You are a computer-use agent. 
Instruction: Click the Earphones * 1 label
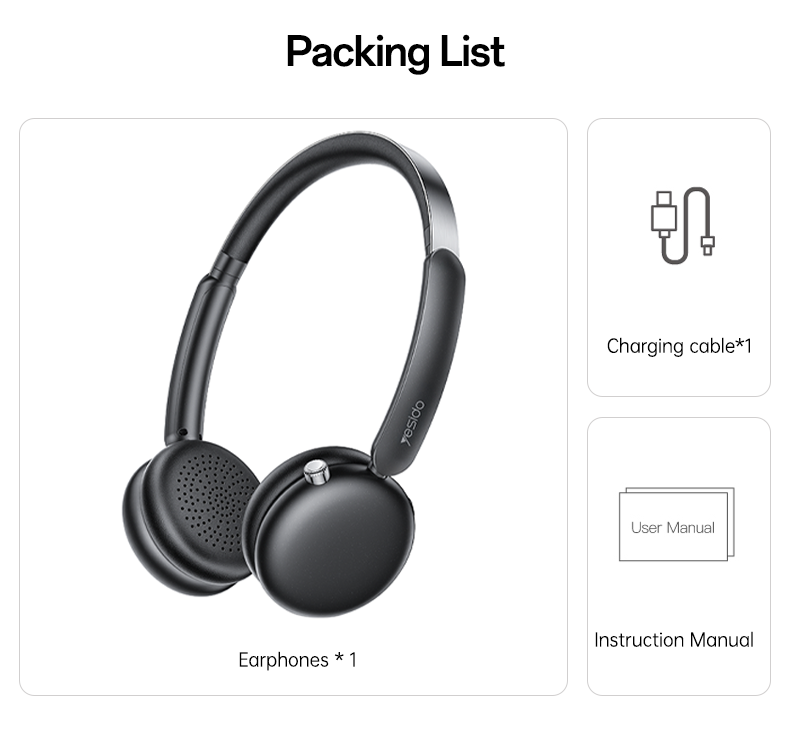(297, 659)
